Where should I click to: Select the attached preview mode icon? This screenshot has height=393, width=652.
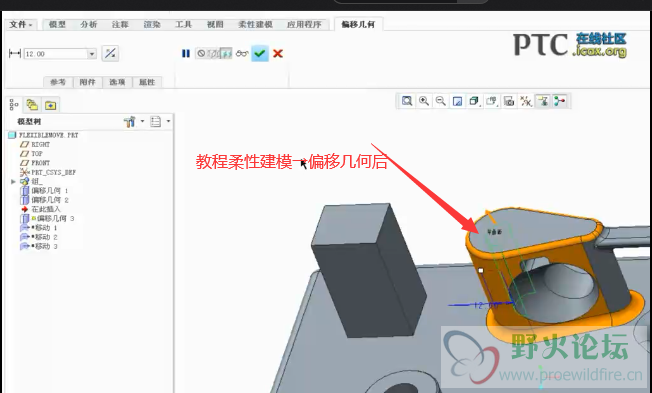point(226,53)
